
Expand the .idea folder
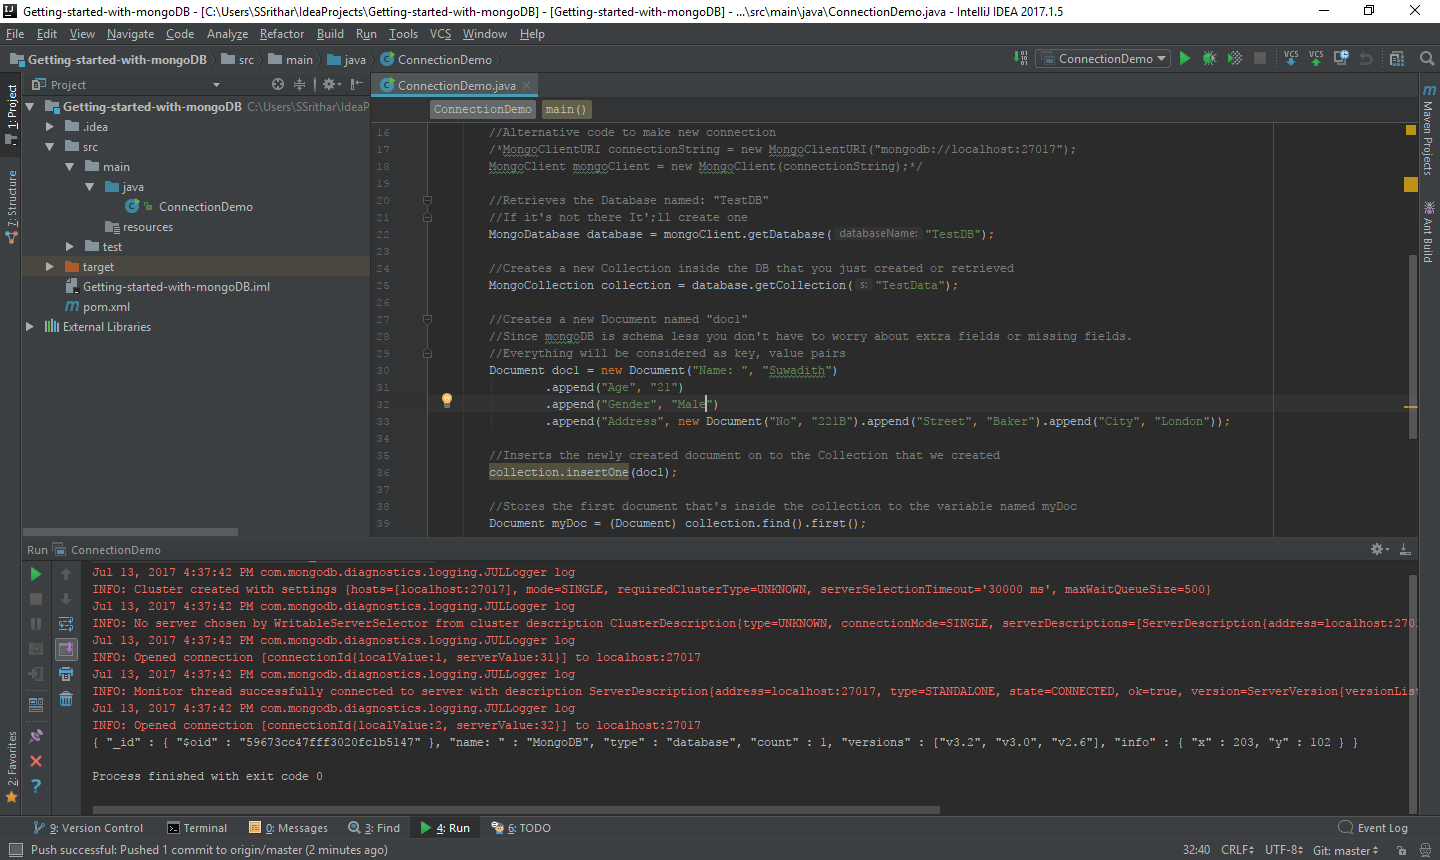[x=50, y=127]
